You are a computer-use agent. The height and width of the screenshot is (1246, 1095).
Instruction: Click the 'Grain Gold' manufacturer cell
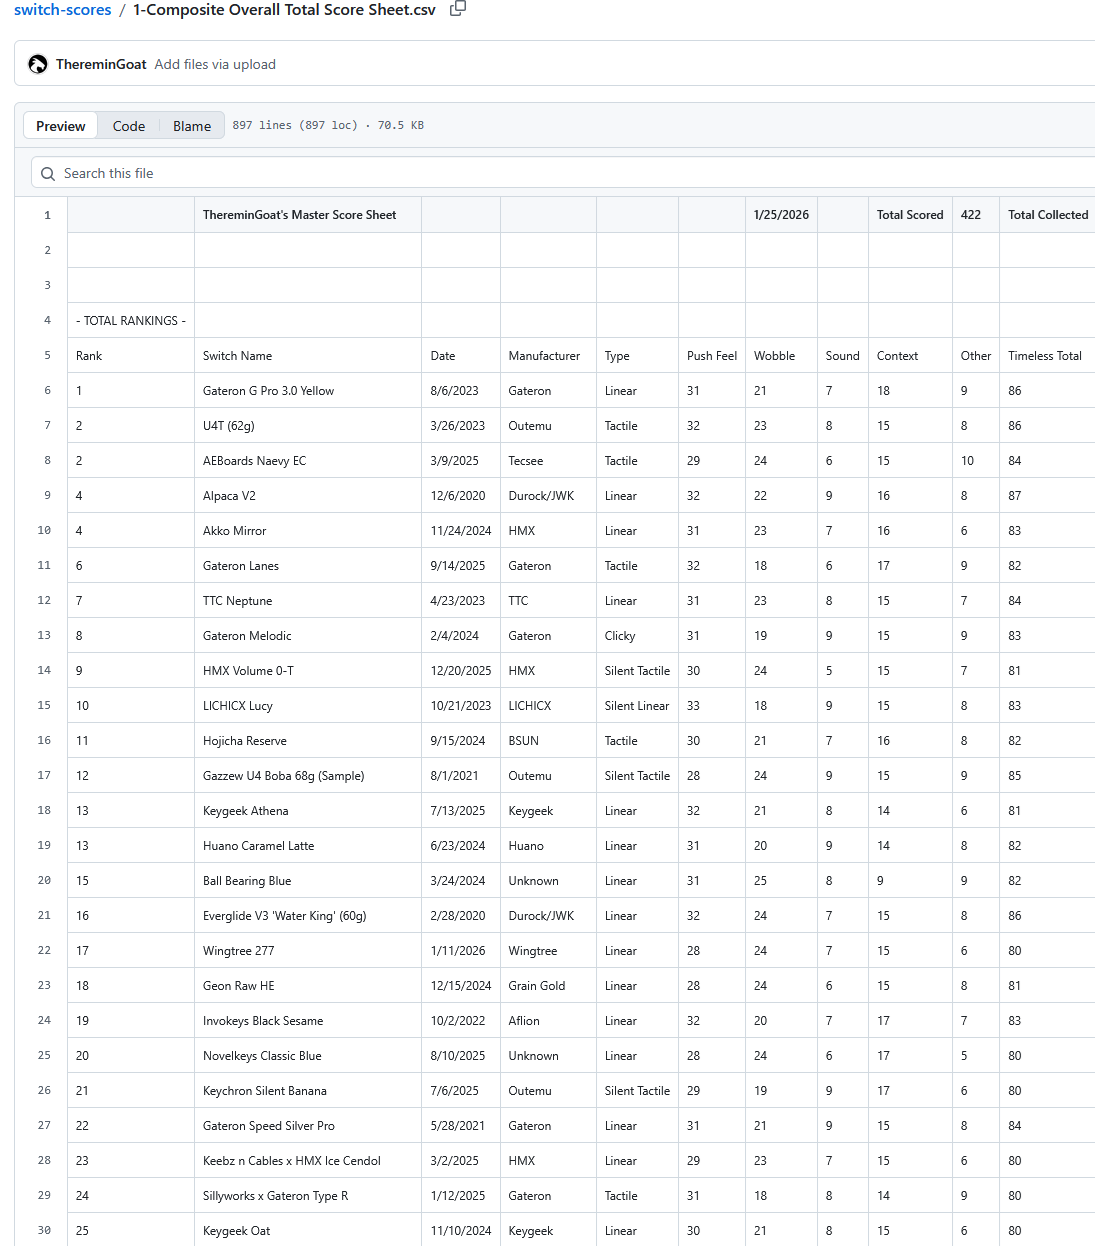(x=548, y=985)
